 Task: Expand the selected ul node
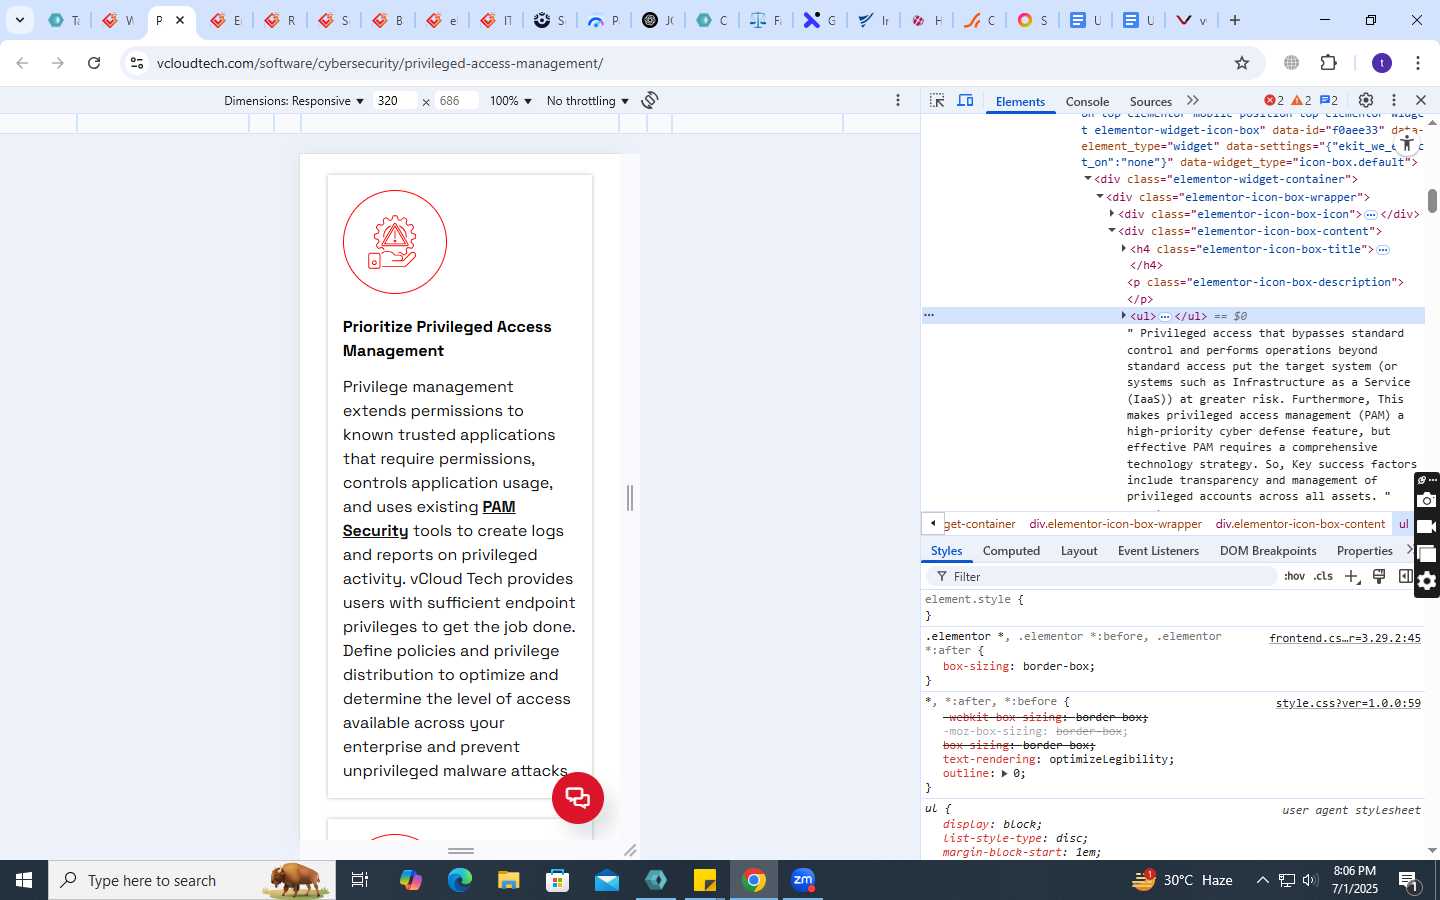click(1124, 316)
